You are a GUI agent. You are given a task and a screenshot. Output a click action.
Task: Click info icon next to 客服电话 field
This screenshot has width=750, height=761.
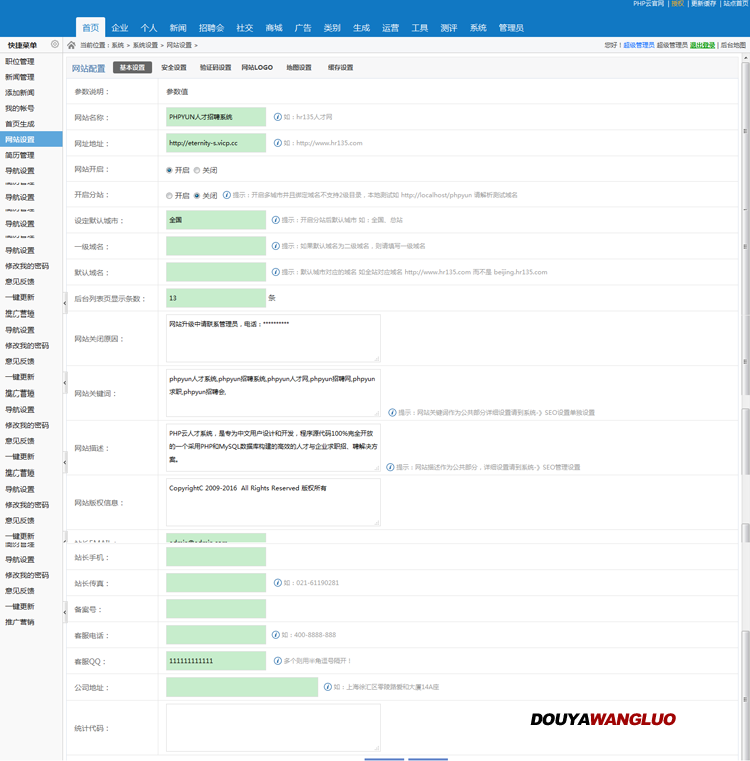pyautogui.click(x=276, y=635)
